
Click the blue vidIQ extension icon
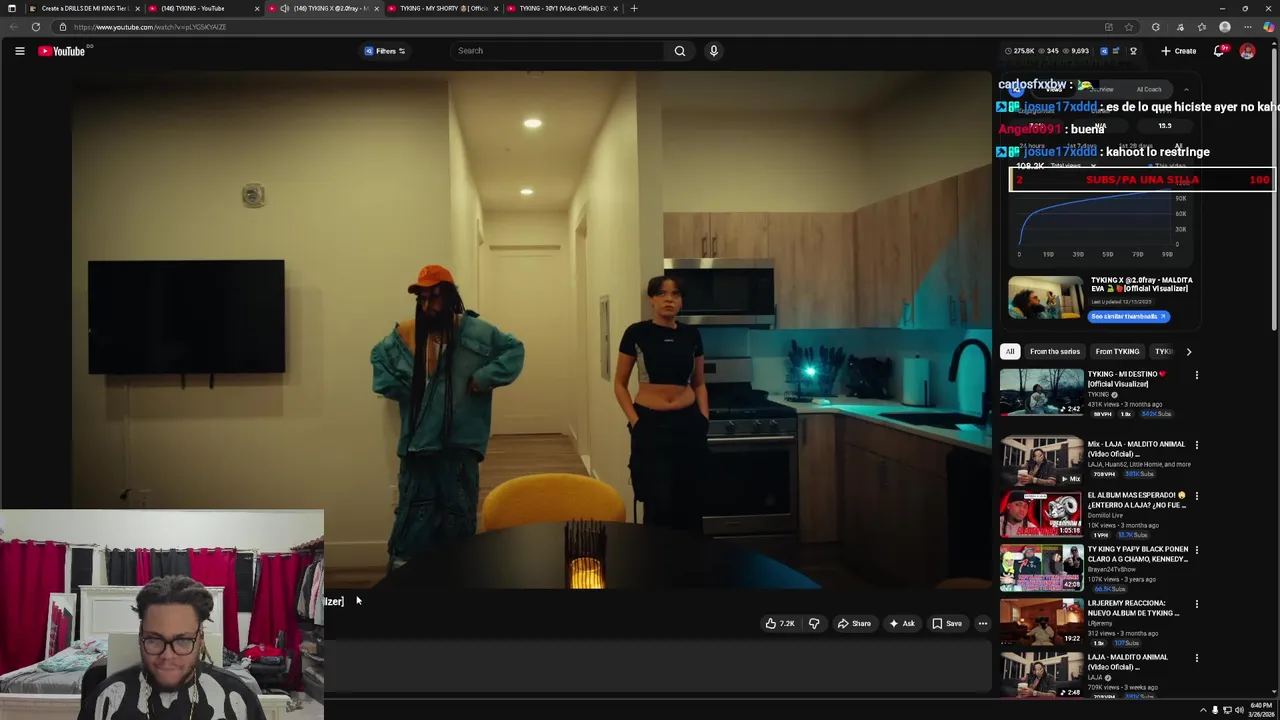(x=1105, y=51)
